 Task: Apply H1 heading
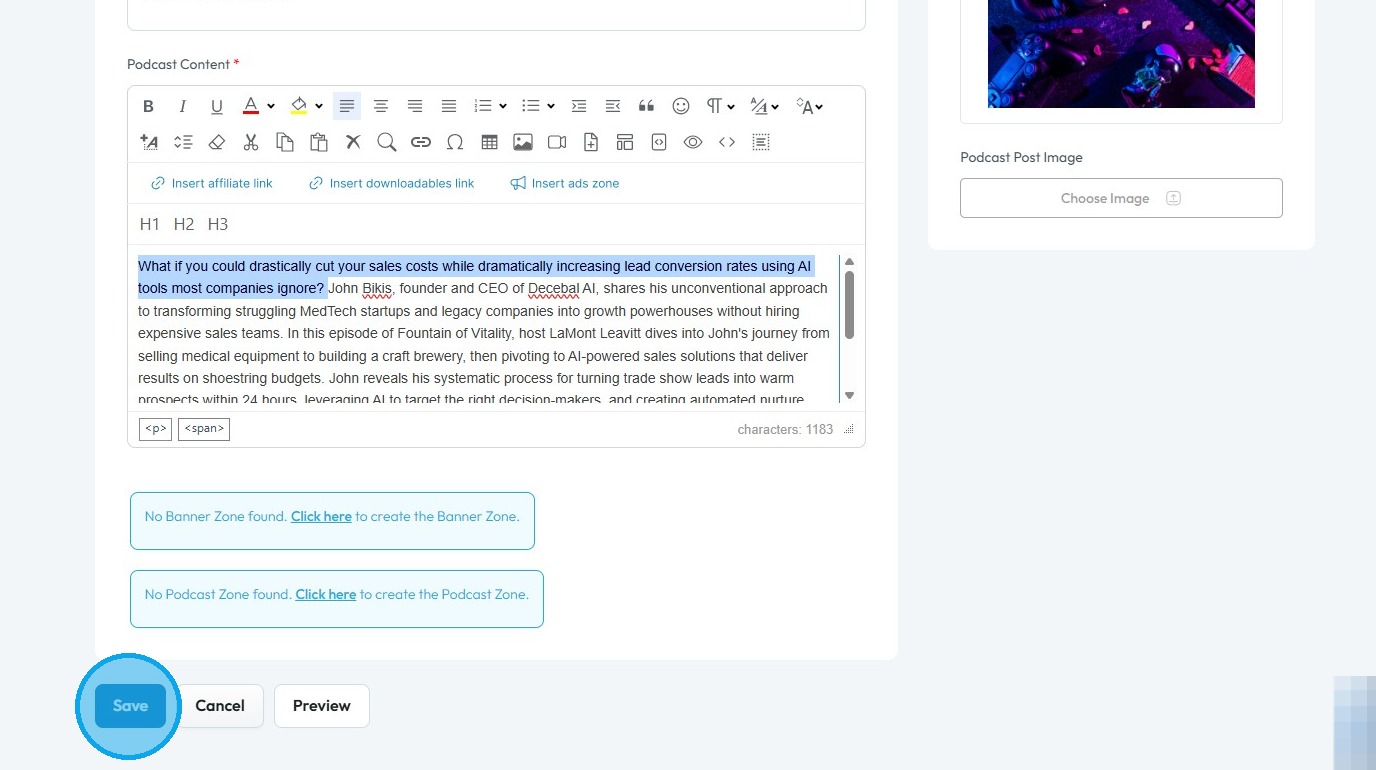[x=150, y=224]
